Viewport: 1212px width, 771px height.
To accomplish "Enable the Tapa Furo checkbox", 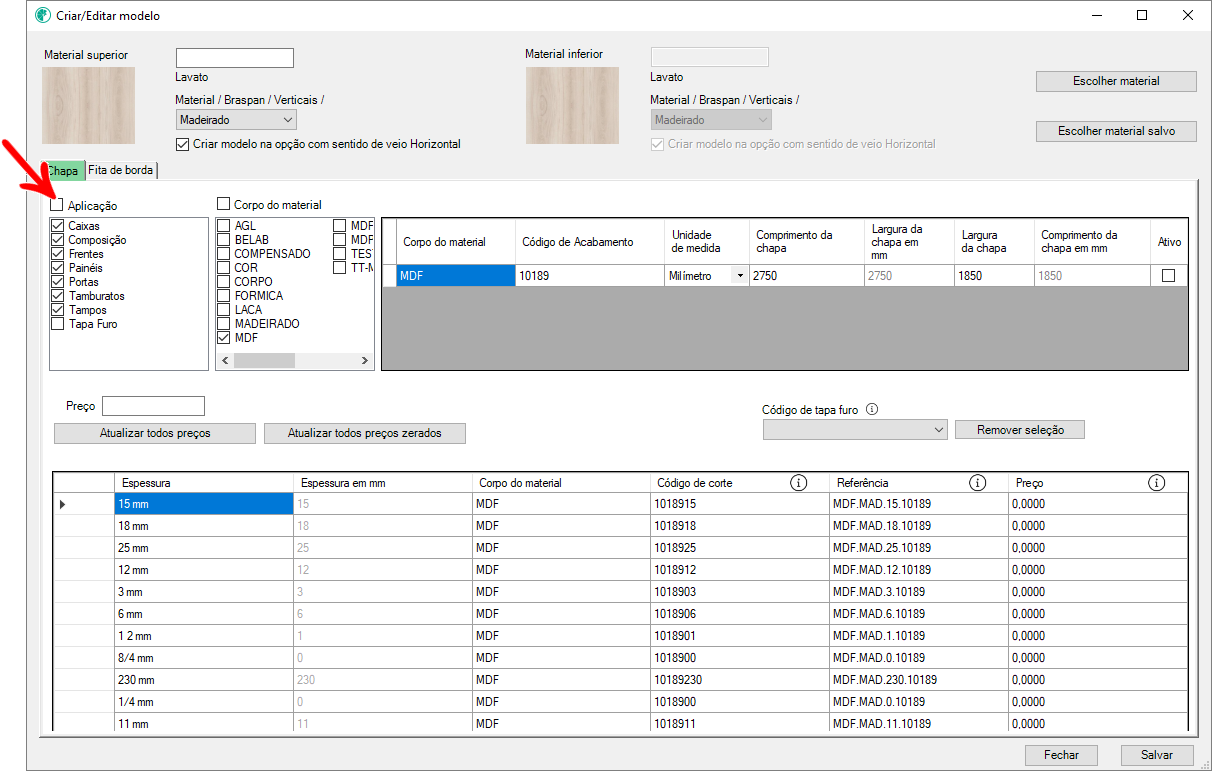I will [x=57, y=324].
